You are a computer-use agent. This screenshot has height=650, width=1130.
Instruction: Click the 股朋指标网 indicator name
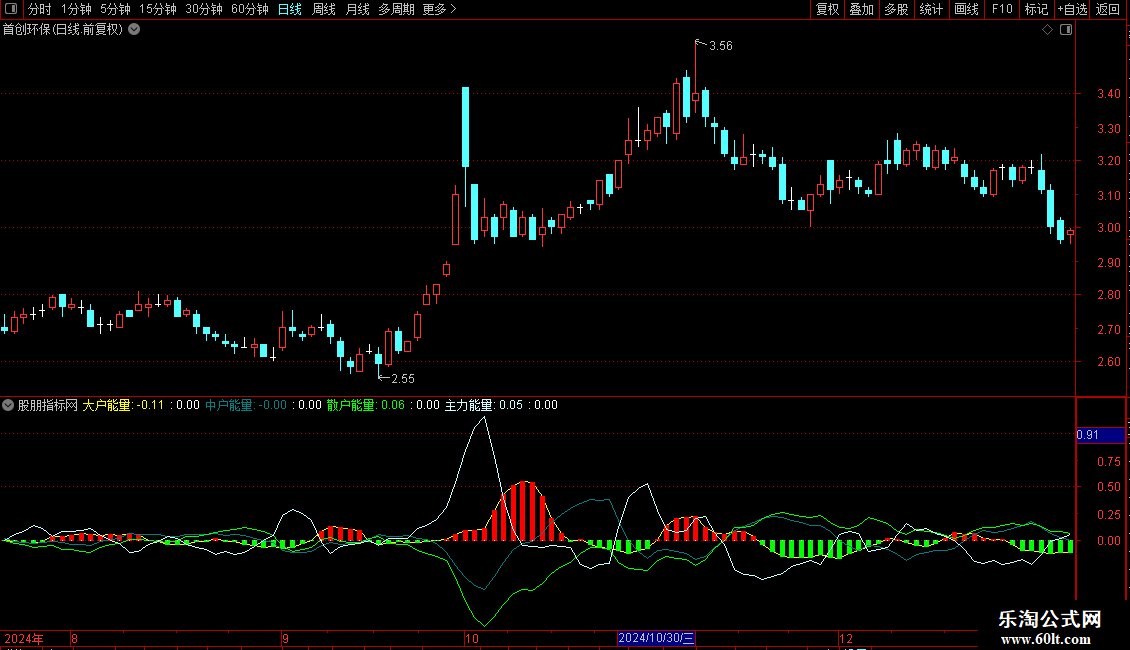point(48,405)
